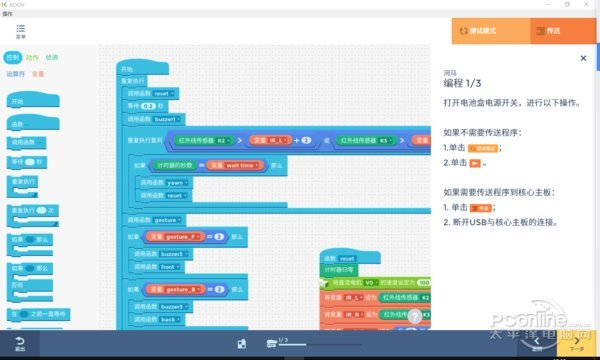Open the first reset function dropdown
This screenshot has width=600, height=360.
(164, 94)
